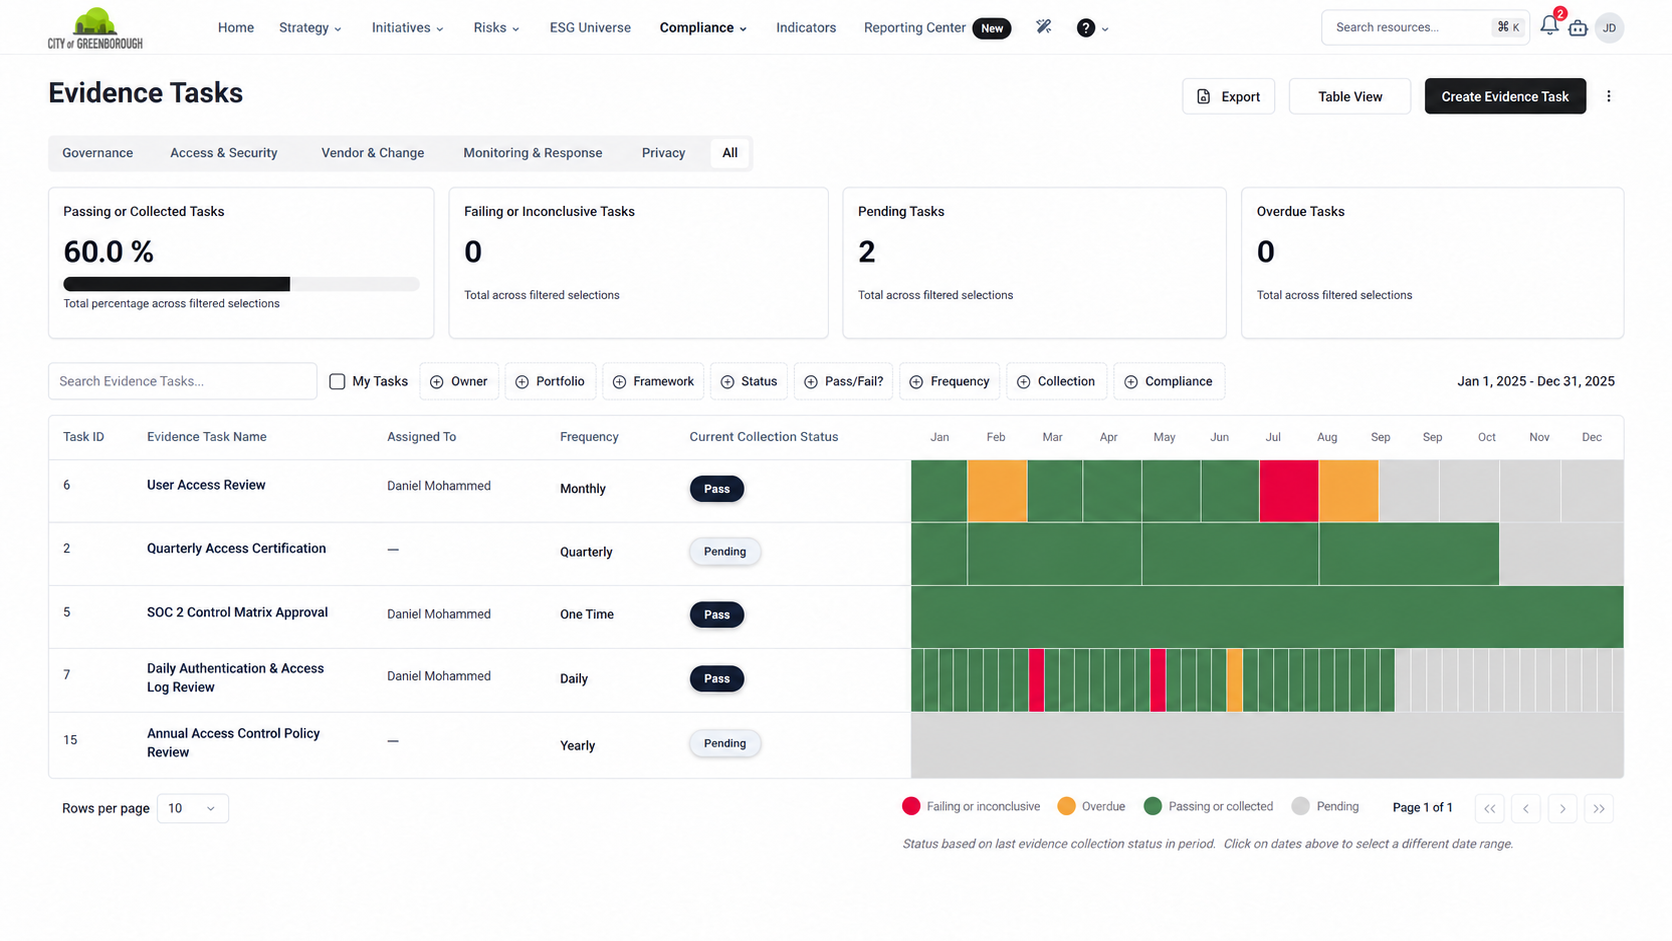Open the magic wand AI tool icon
Screen dimensions: 1672x941
pos(1043,27)
